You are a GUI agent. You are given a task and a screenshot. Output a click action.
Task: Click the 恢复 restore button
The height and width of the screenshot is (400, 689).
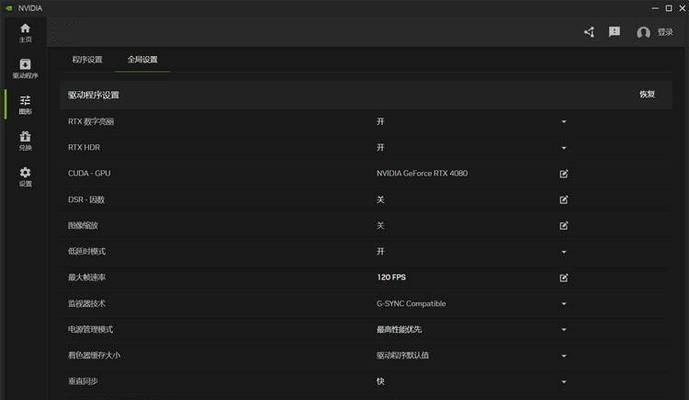tap(647, 94)
